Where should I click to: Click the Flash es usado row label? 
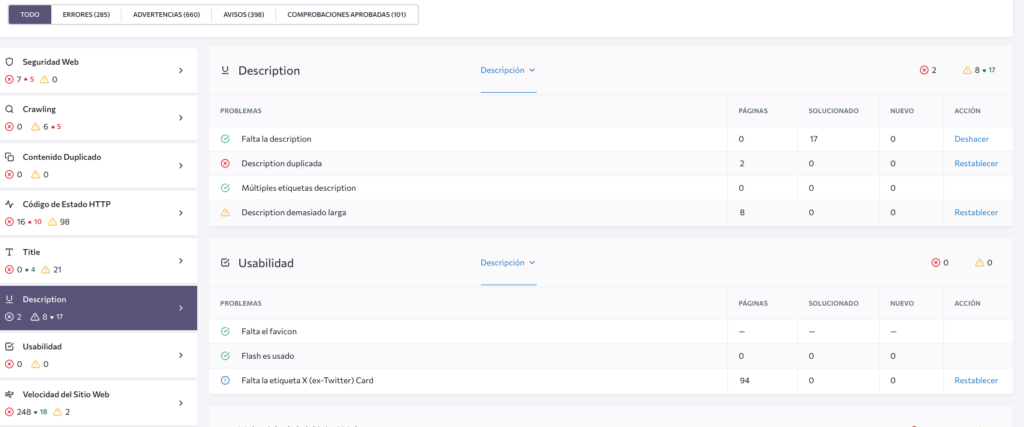(268, 356)
